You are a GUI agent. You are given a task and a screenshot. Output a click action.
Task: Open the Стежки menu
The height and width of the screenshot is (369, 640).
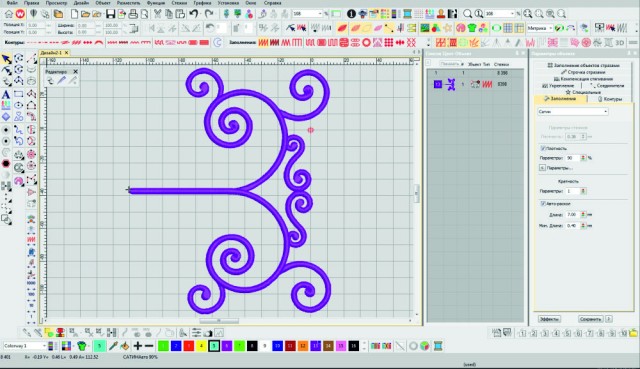click(x=179, y=3)
